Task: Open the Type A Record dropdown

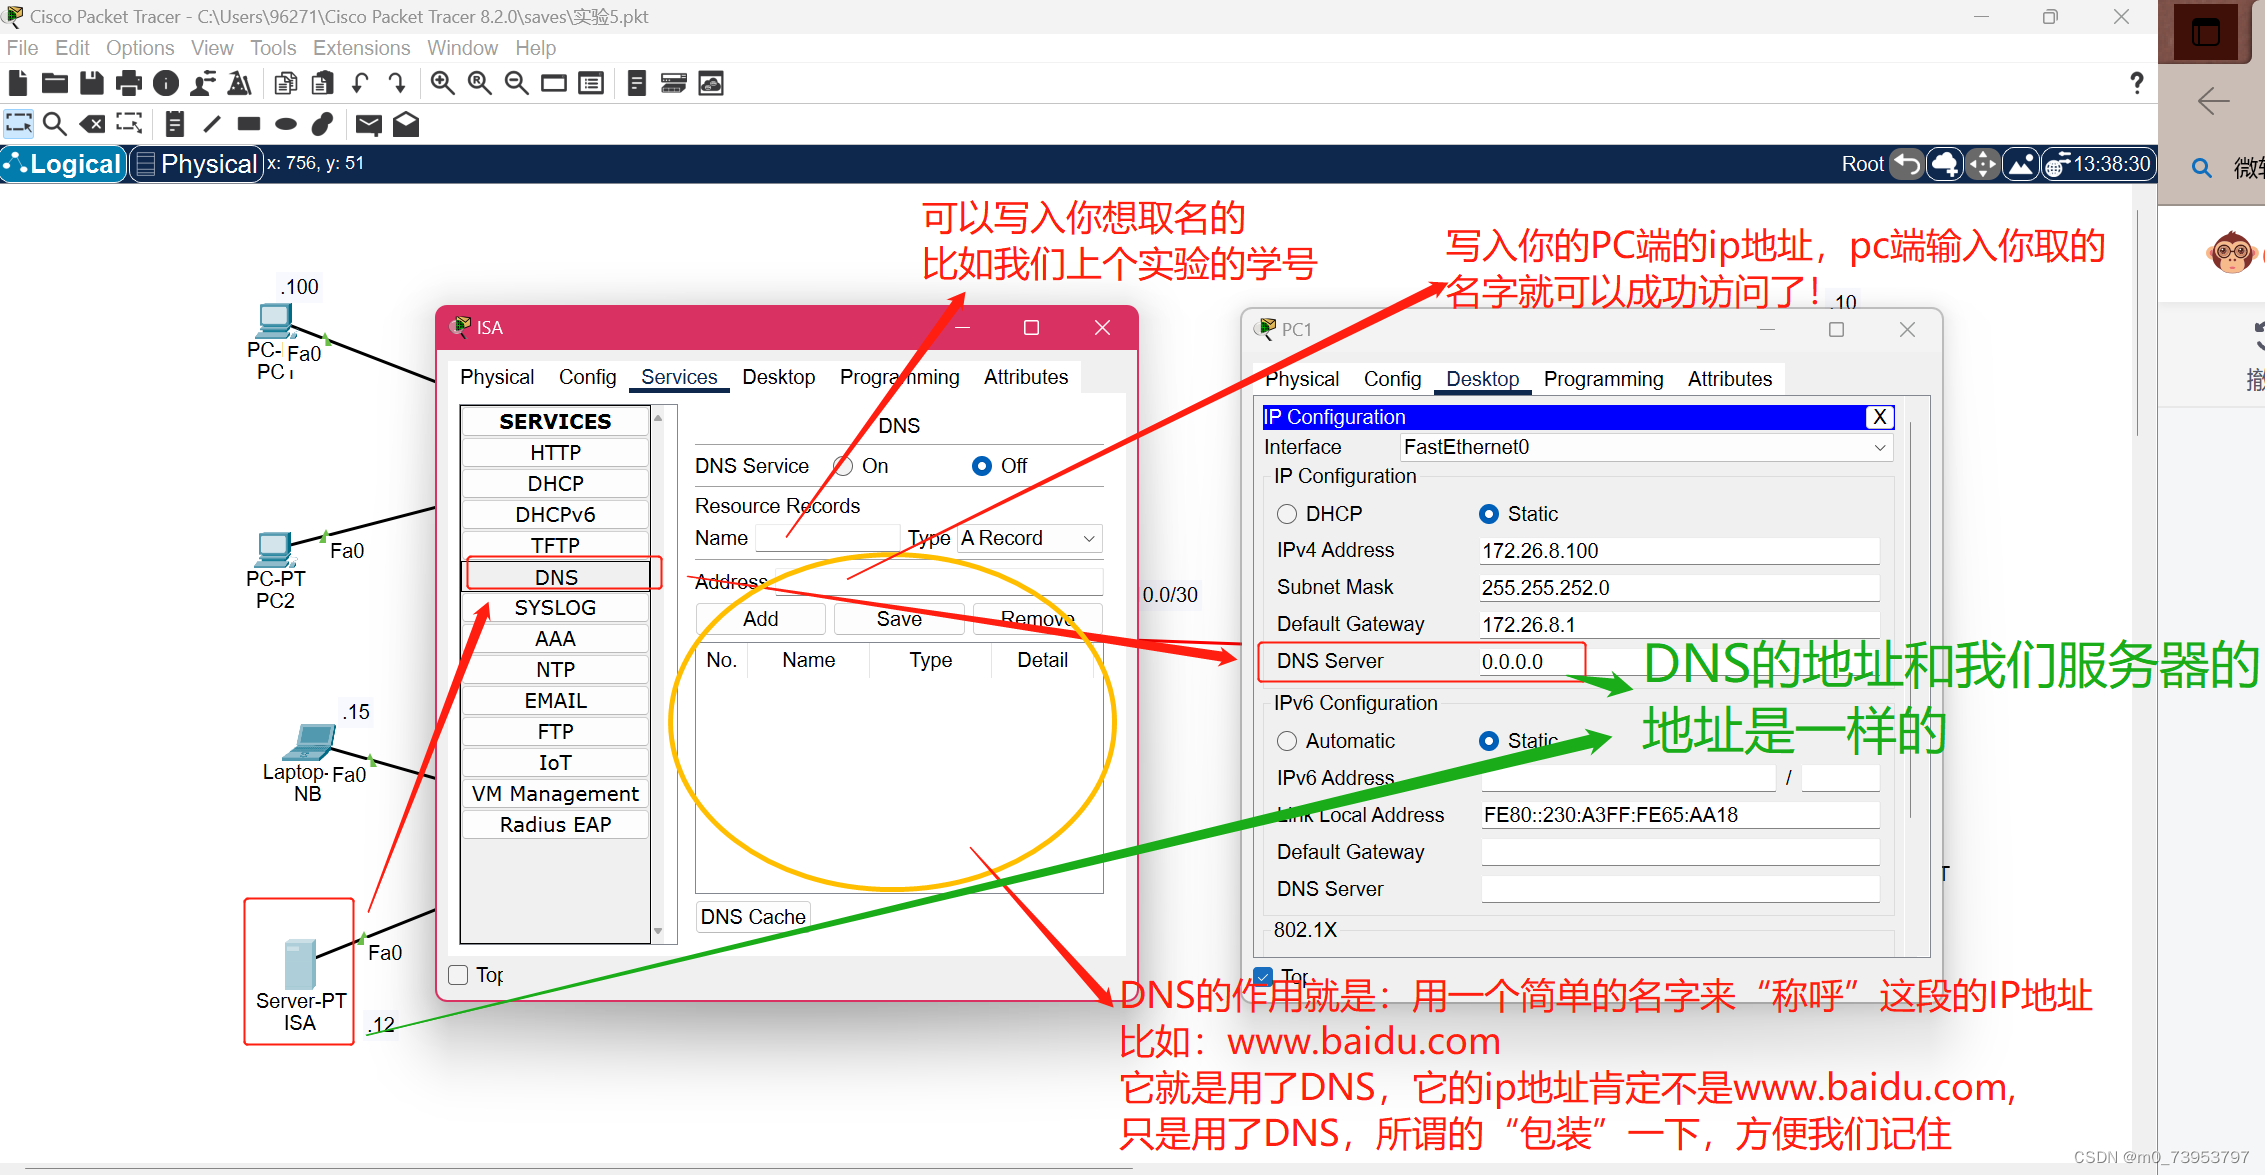Action: click(1029, 538)
